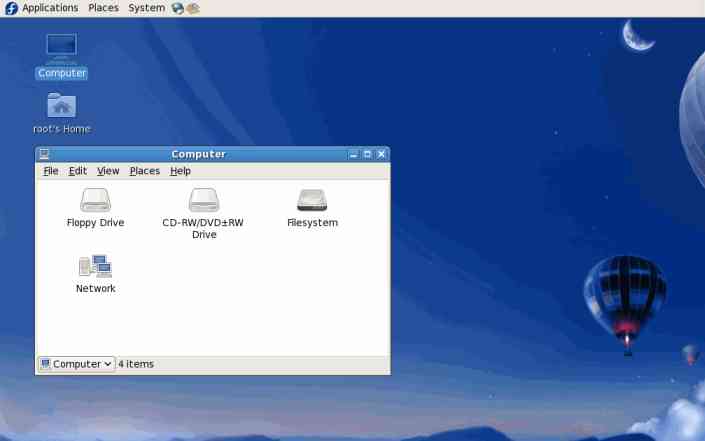Select the Computer desktop icon
The image size is (705, 441).
click(x=62, y=49)
